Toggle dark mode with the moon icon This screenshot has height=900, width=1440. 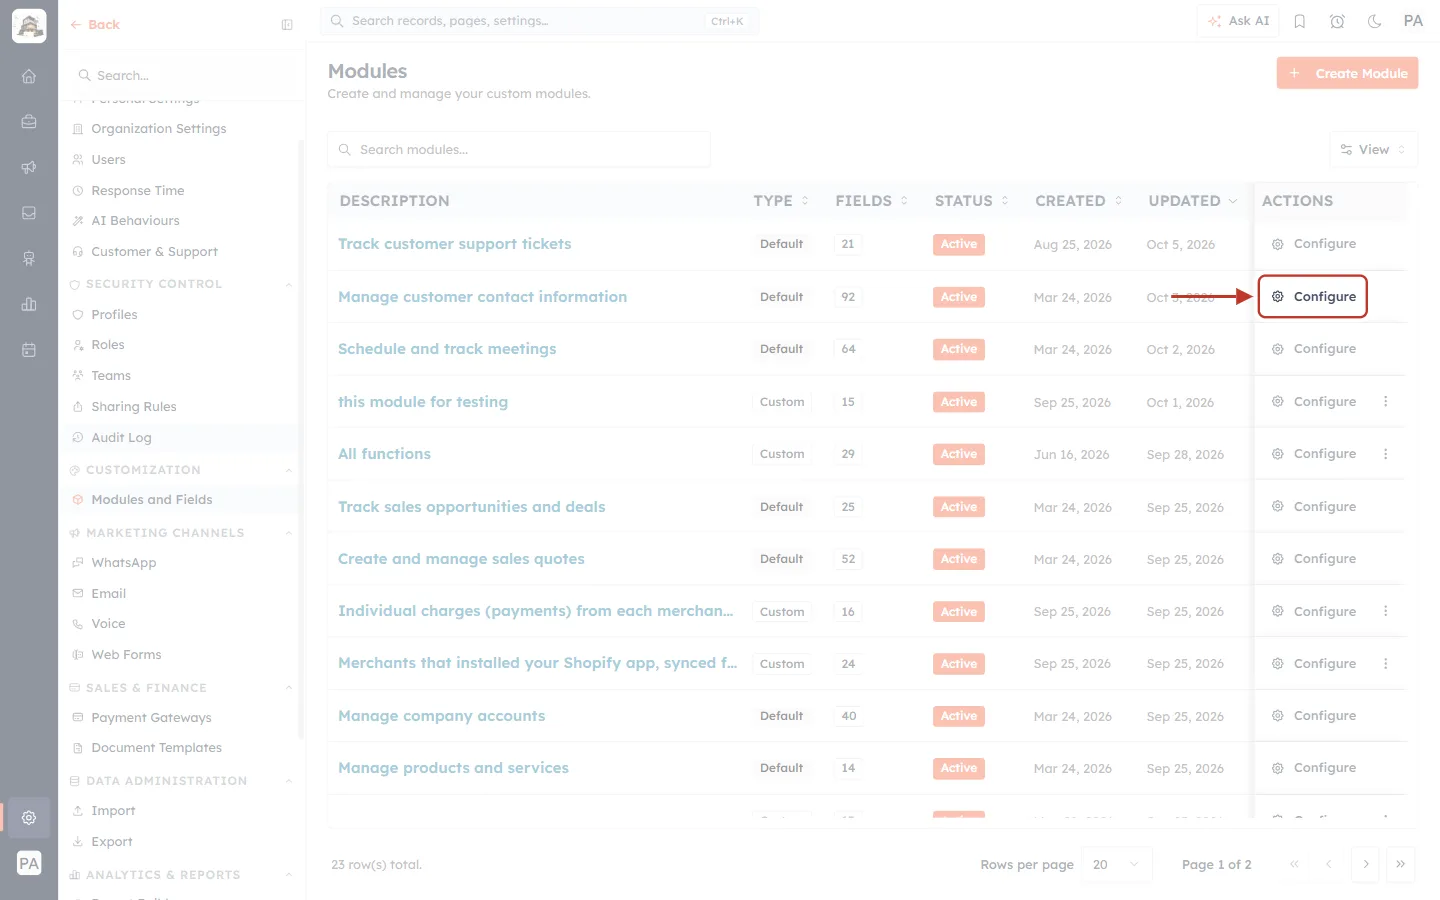click(1374, 21)
